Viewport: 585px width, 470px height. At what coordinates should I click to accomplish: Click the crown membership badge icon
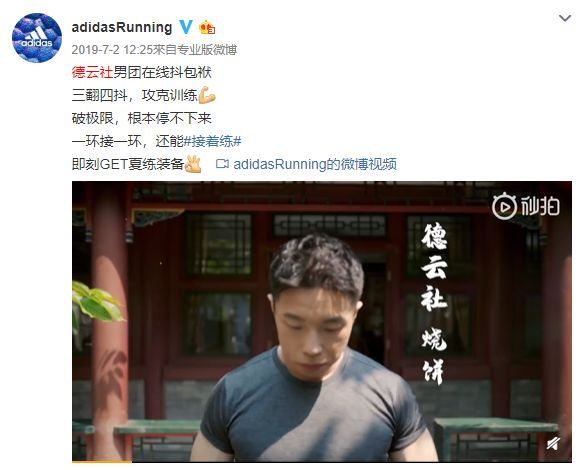(x=207, y=27)
